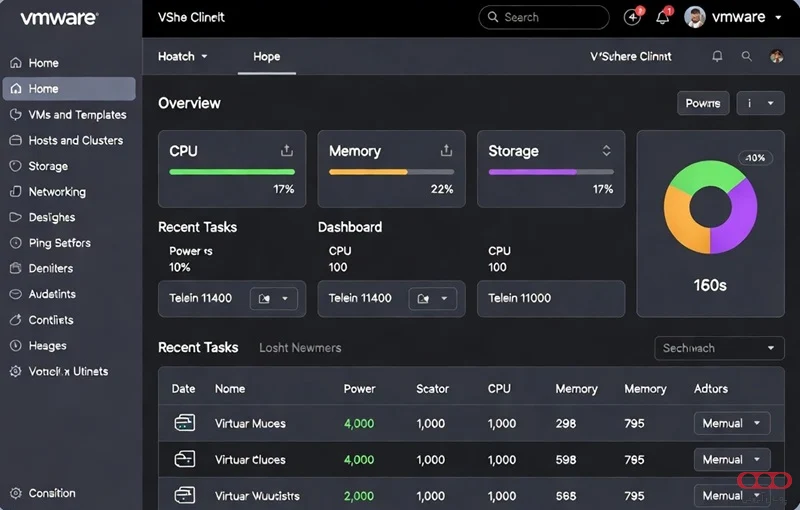800x510 pixels.
Task: Switch to the Hope tab
Action: coord(266,57)
